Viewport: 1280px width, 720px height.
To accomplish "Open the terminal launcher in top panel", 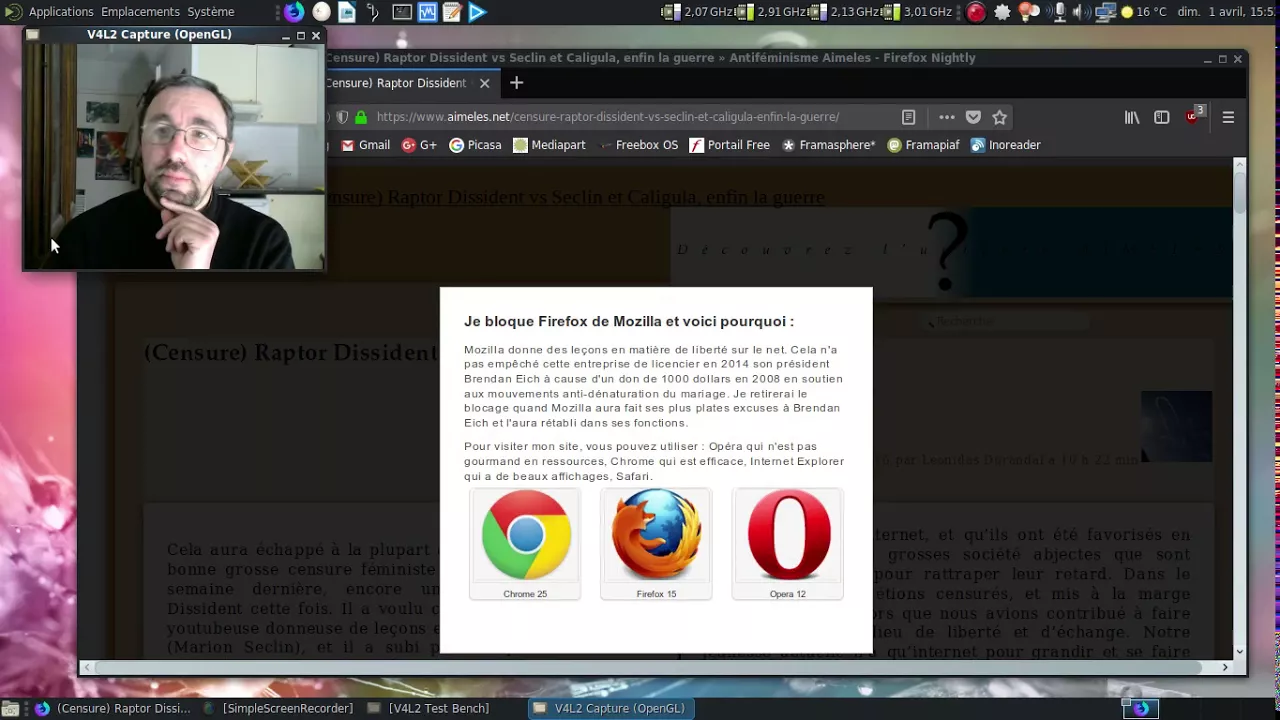I will point(401,12).
